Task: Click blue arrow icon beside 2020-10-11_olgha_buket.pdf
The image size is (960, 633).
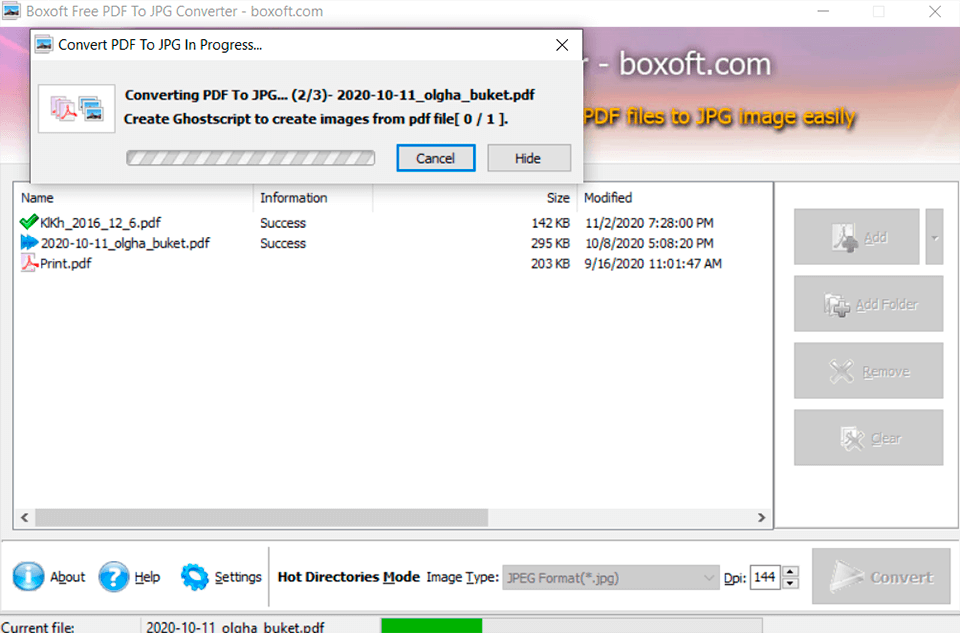Action: (x=28, y=243)
